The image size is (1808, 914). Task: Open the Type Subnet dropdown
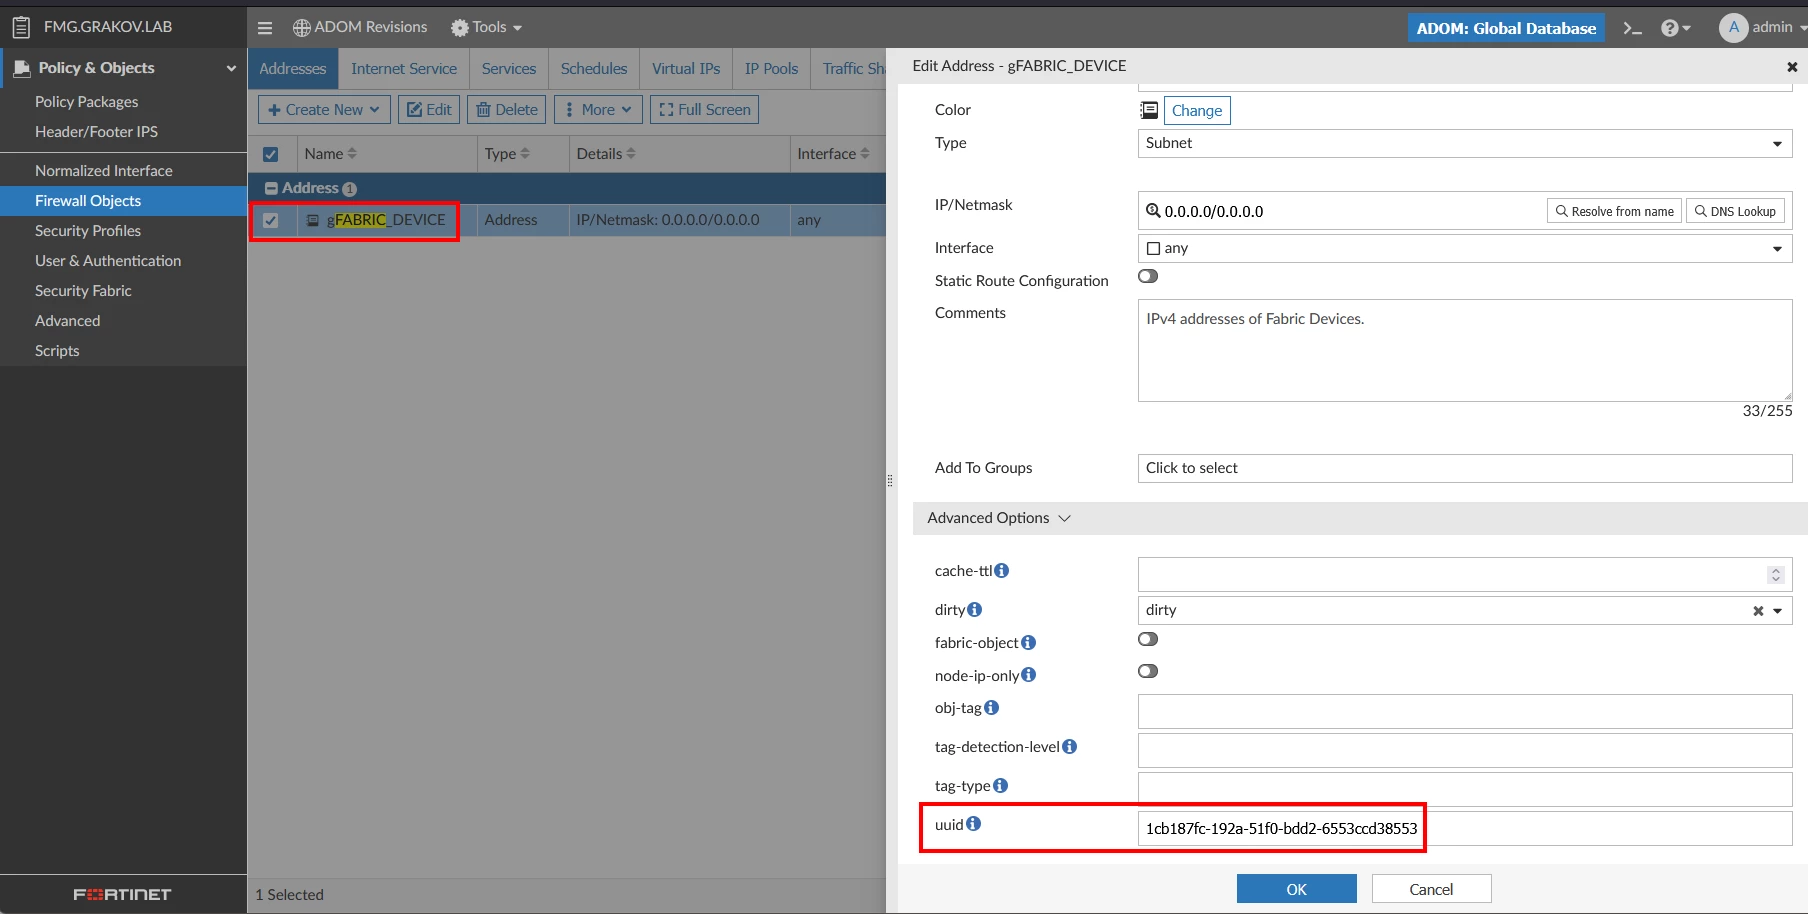pyautogui.click(x=1465, y=143)
